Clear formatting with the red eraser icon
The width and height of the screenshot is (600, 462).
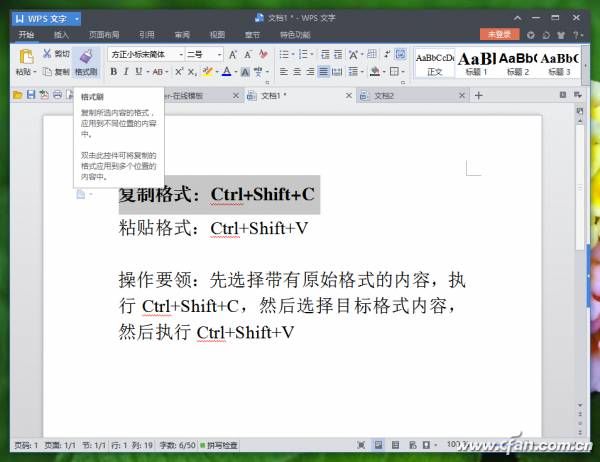tap(263, 54)
